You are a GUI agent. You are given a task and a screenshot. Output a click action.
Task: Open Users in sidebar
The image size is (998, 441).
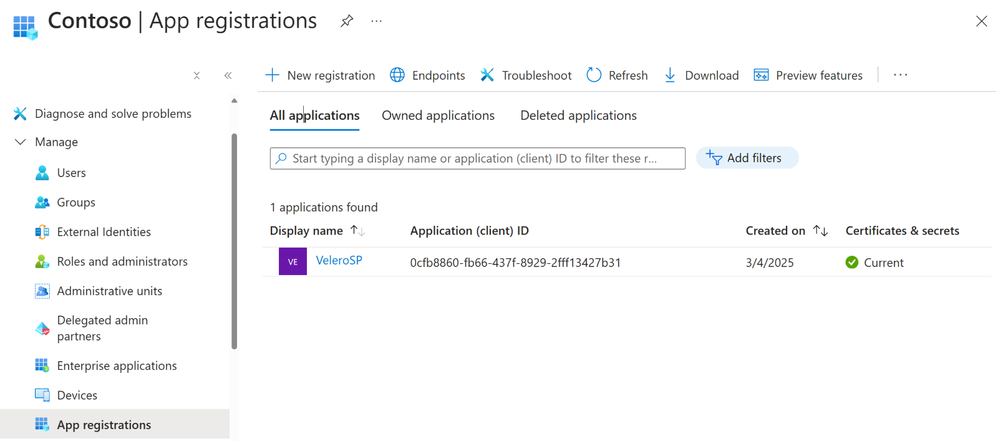pyautogui.click(x=60, y=172)
